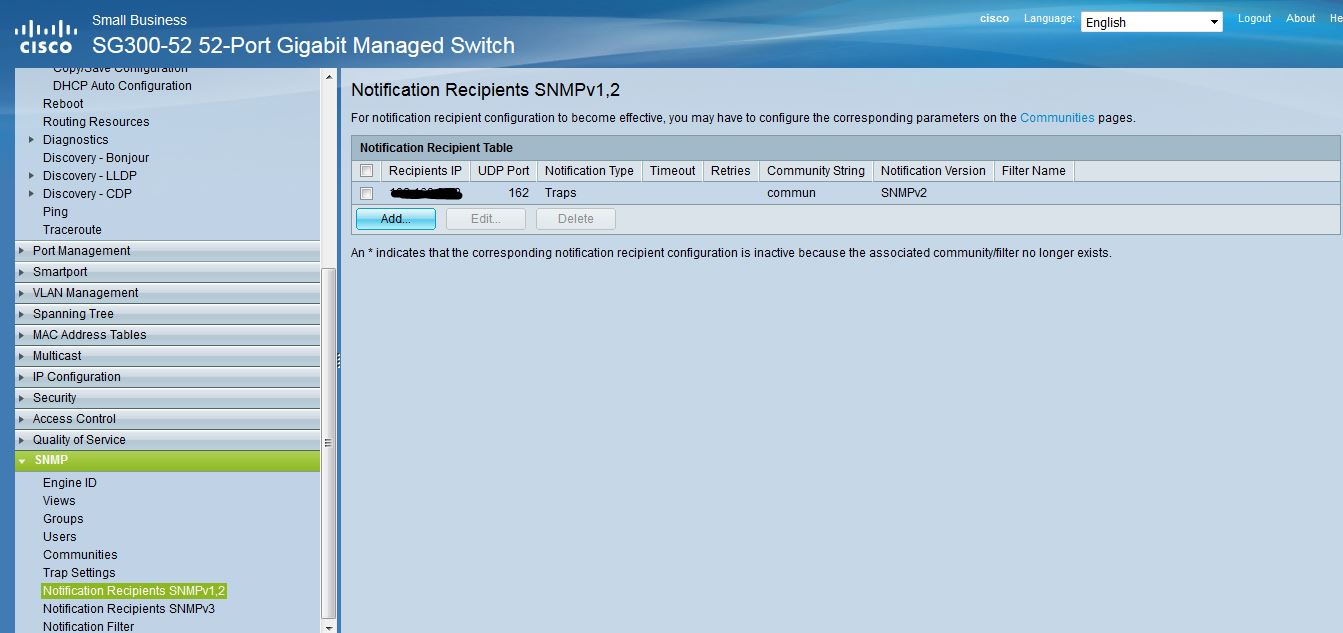
Task: Open the Notification Filter page
Action: click(88, 626)
